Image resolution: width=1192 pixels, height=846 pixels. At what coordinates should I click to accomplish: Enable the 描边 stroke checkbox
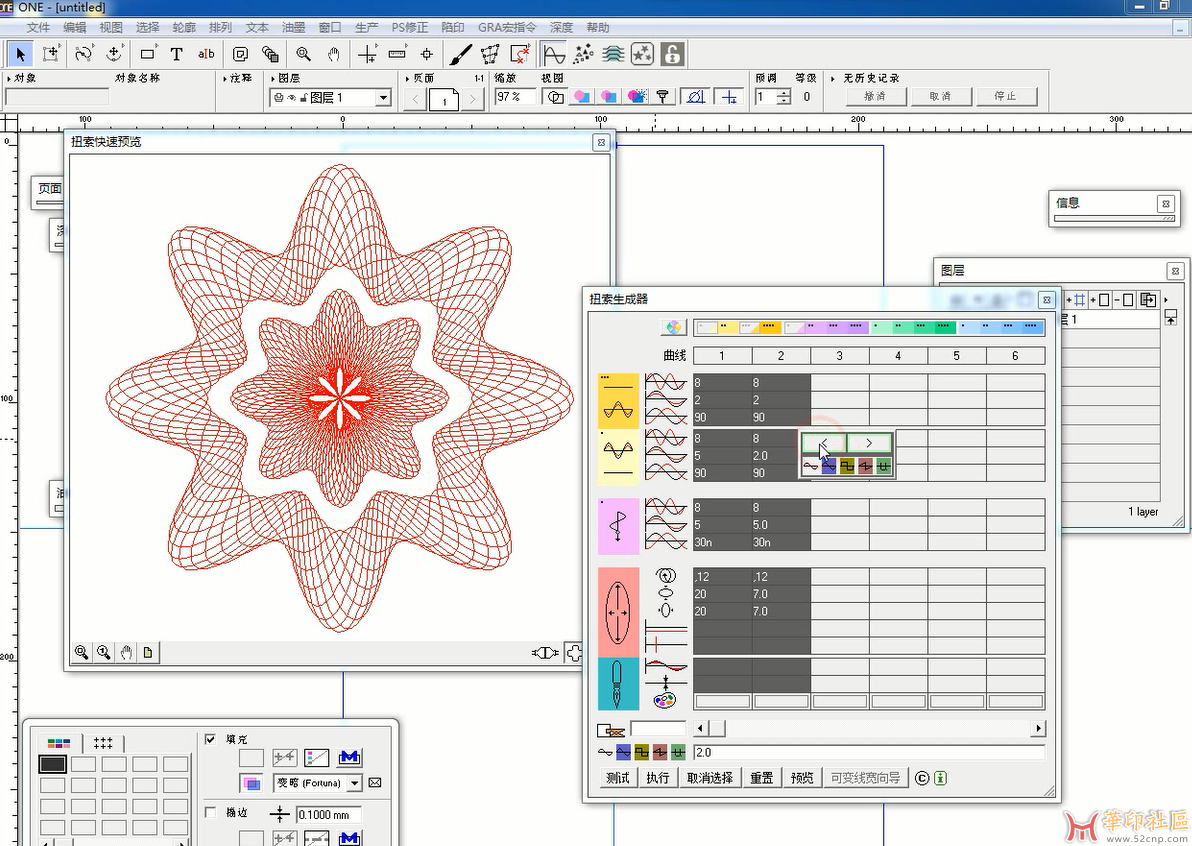tap(210, 813)
